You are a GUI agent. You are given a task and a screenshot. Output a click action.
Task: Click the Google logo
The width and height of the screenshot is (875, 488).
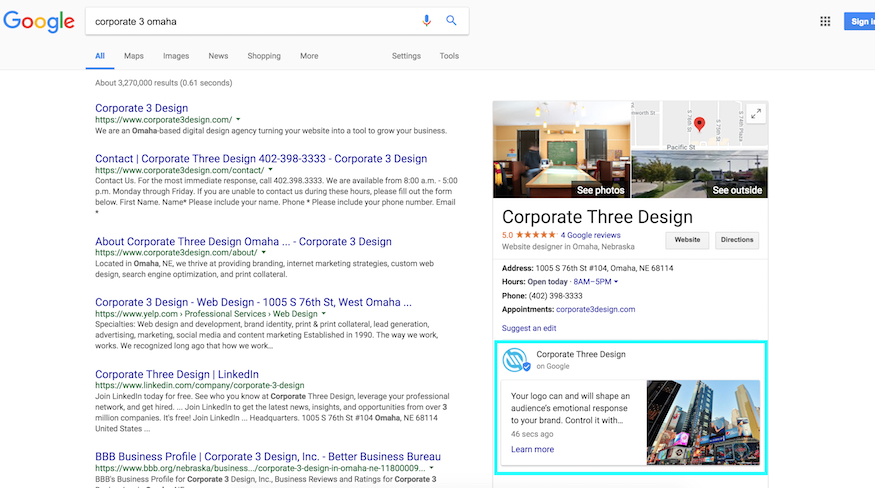click(x=39, y=21)
